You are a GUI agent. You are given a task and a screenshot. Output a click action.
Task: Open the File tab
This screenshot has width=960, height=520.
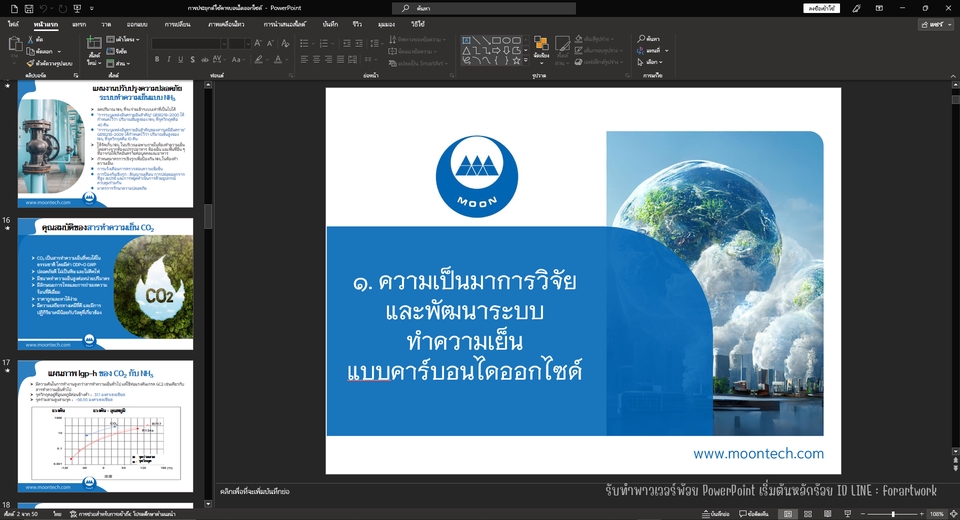[13, 24]
